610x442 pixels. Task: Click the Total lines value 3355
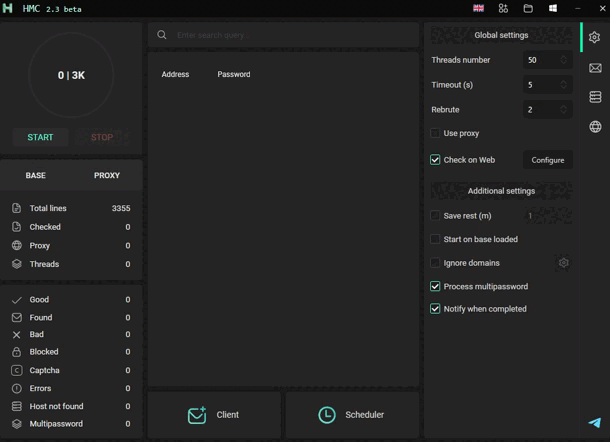121,208
